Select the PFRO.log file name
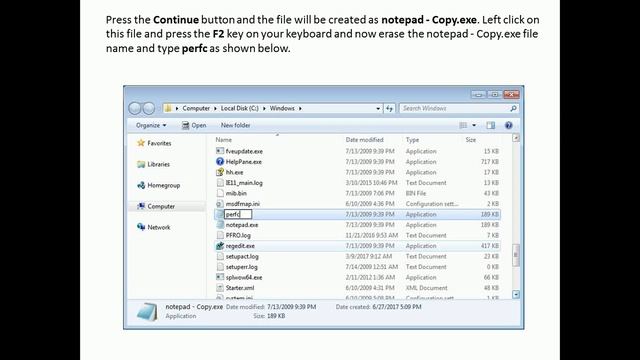The image size is (640, 360). click(238, 236)
